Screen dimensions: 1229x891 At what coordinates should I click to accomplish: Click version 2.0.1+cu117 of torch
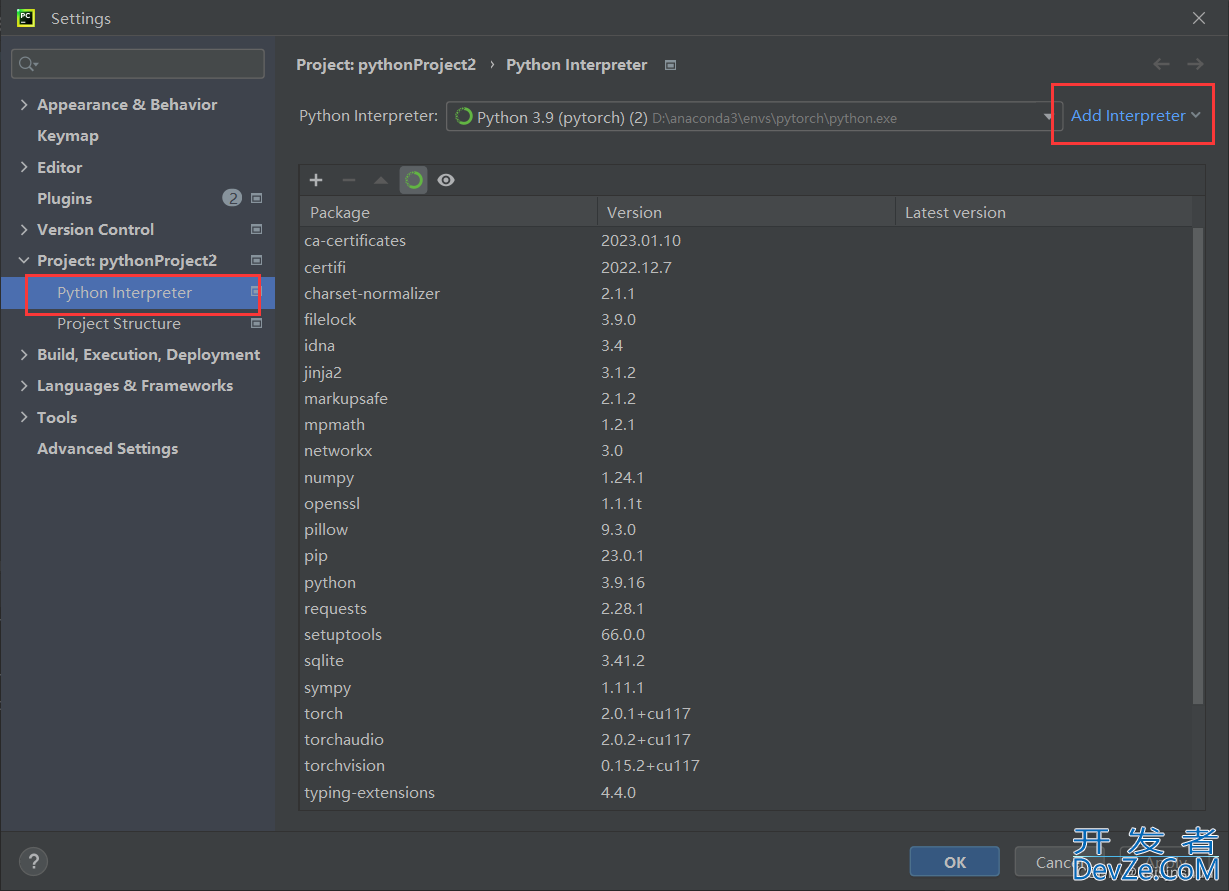click(x=646, y=713)
